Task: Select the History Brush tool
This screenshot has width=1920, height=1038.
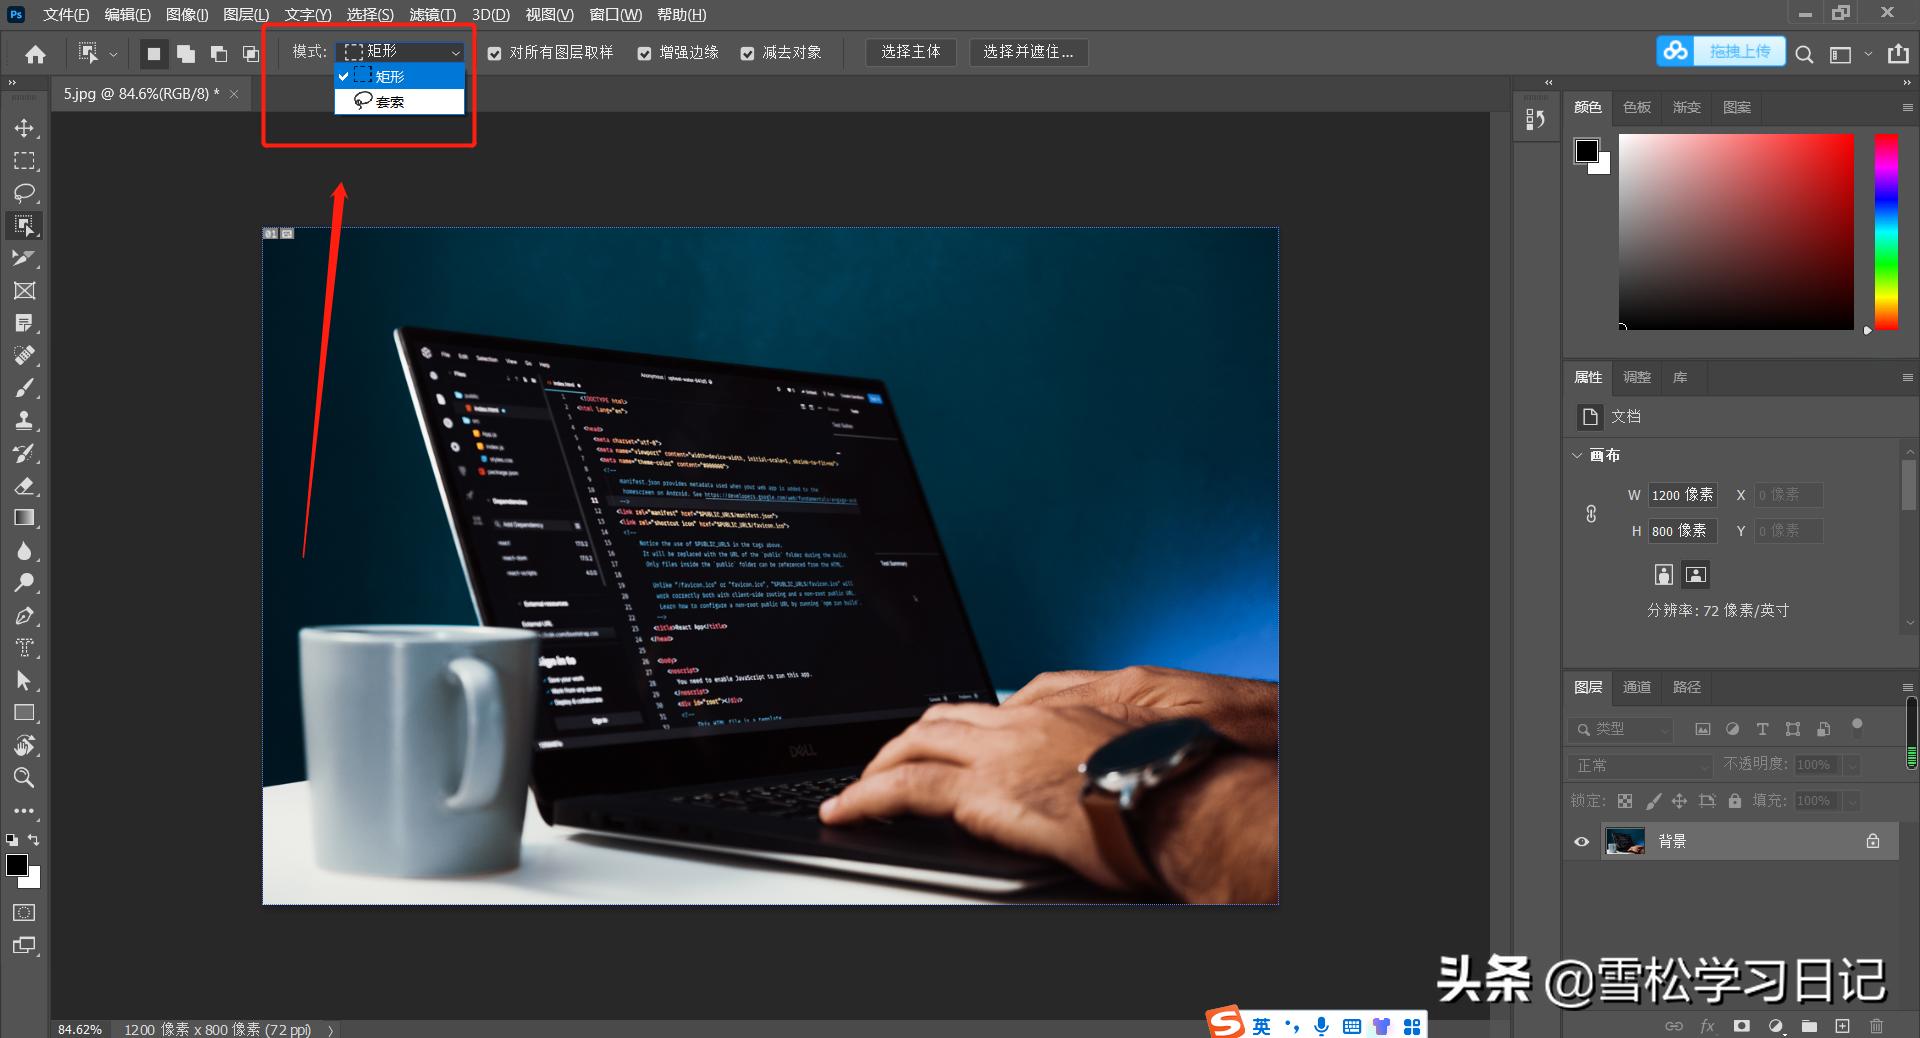Action: coord(24,453)
